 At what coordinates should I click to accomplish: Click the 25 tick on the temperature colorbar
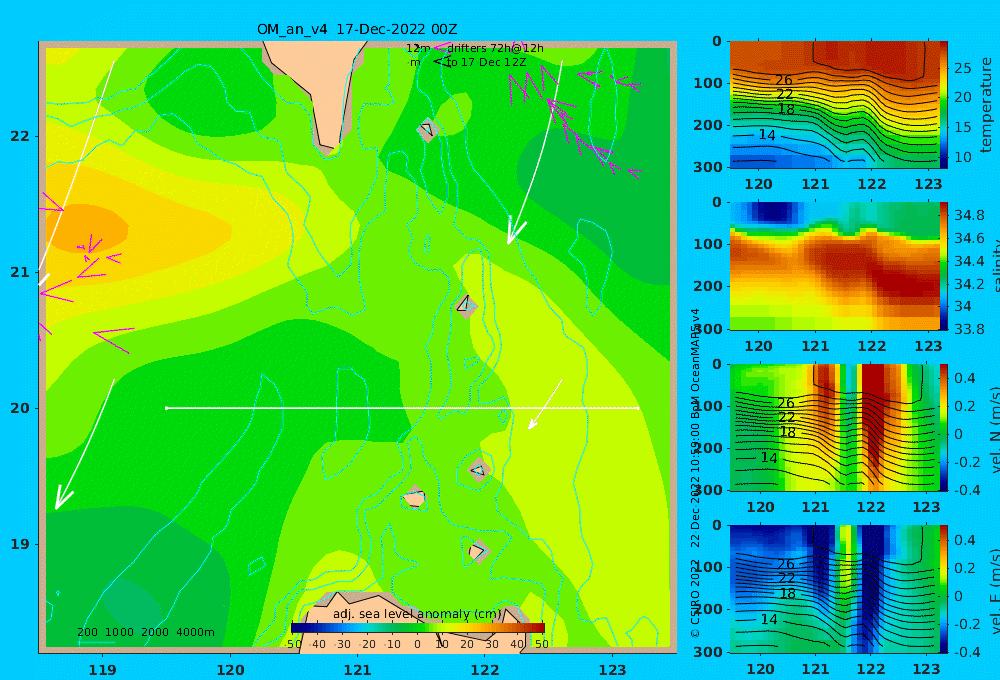coord(963,68)
